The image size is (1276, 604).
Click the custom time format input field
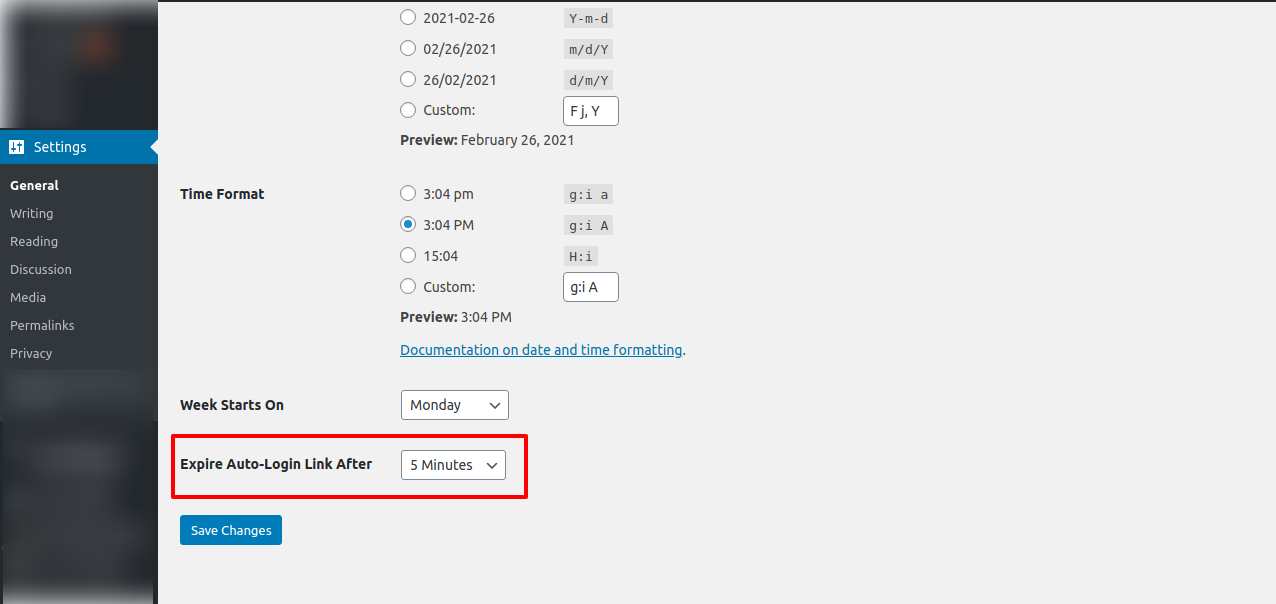590,287
